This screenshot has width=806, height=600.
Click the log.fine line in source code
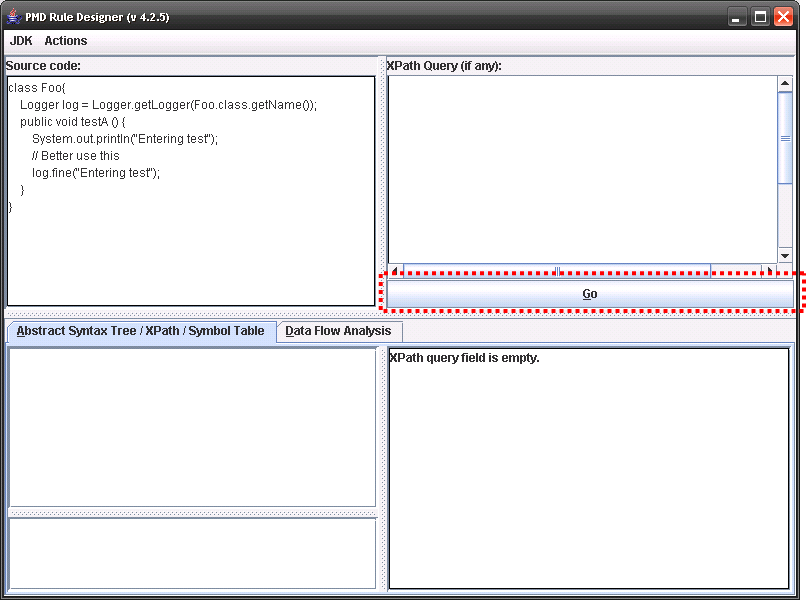[x=96, y=173]
